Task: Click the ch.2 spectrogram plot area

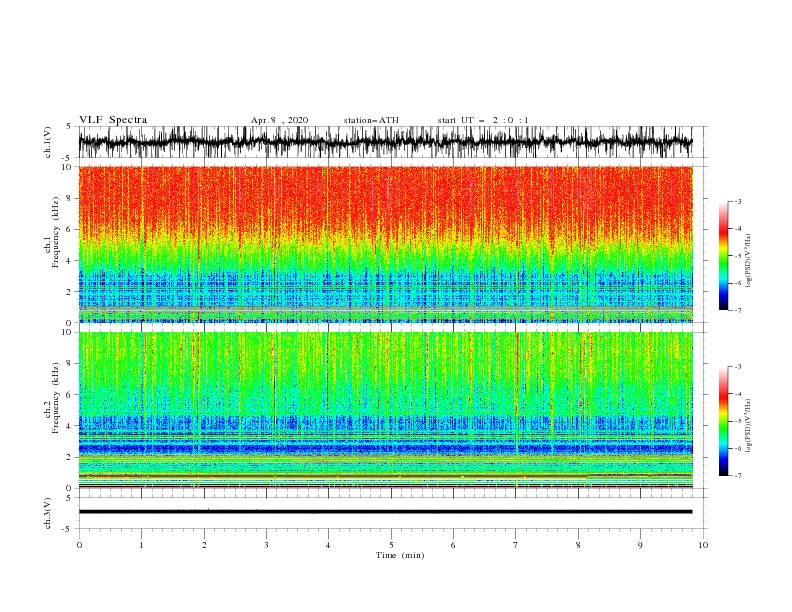Action: click(x=385, y=410)
